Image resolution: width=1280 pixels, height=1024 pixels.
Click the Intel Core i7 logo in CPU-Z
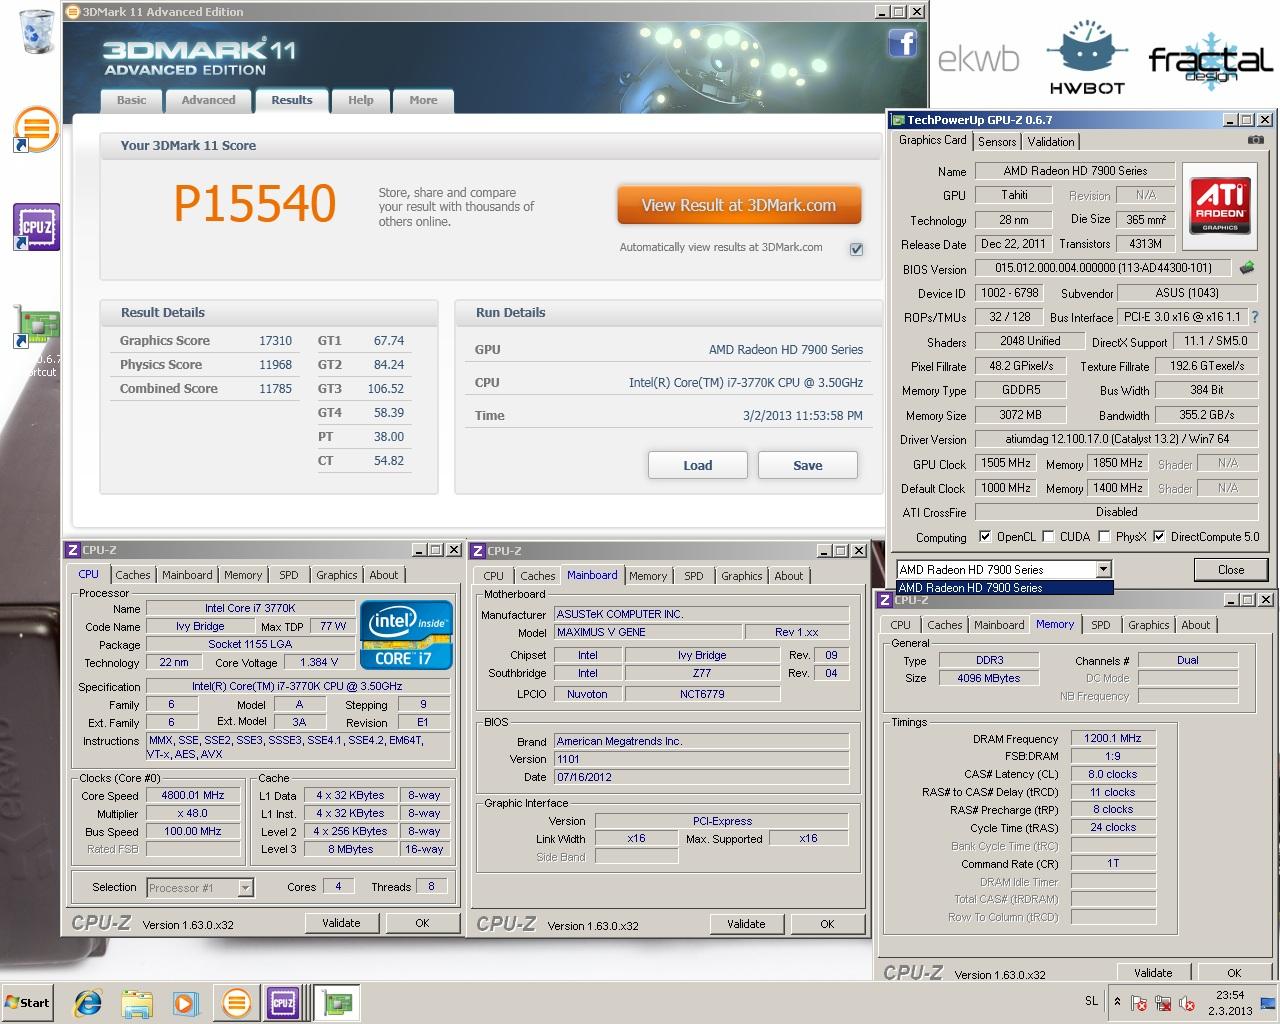coord(405,635)
